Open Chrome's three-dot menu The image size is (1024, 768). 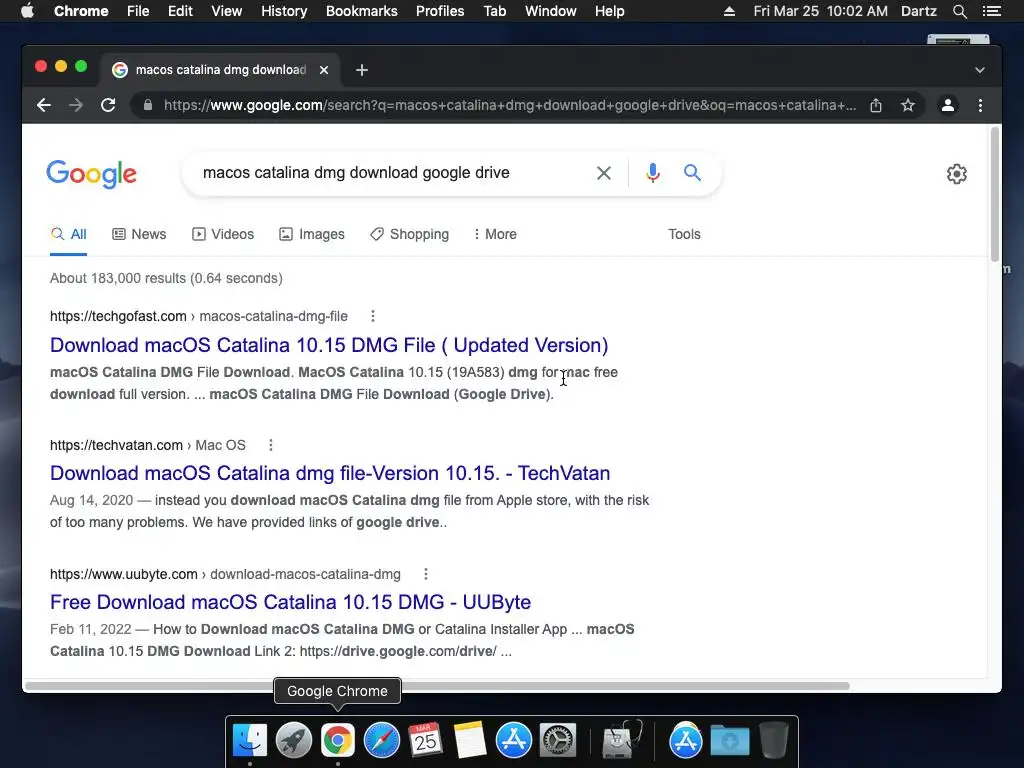click(x=980, y=105)
